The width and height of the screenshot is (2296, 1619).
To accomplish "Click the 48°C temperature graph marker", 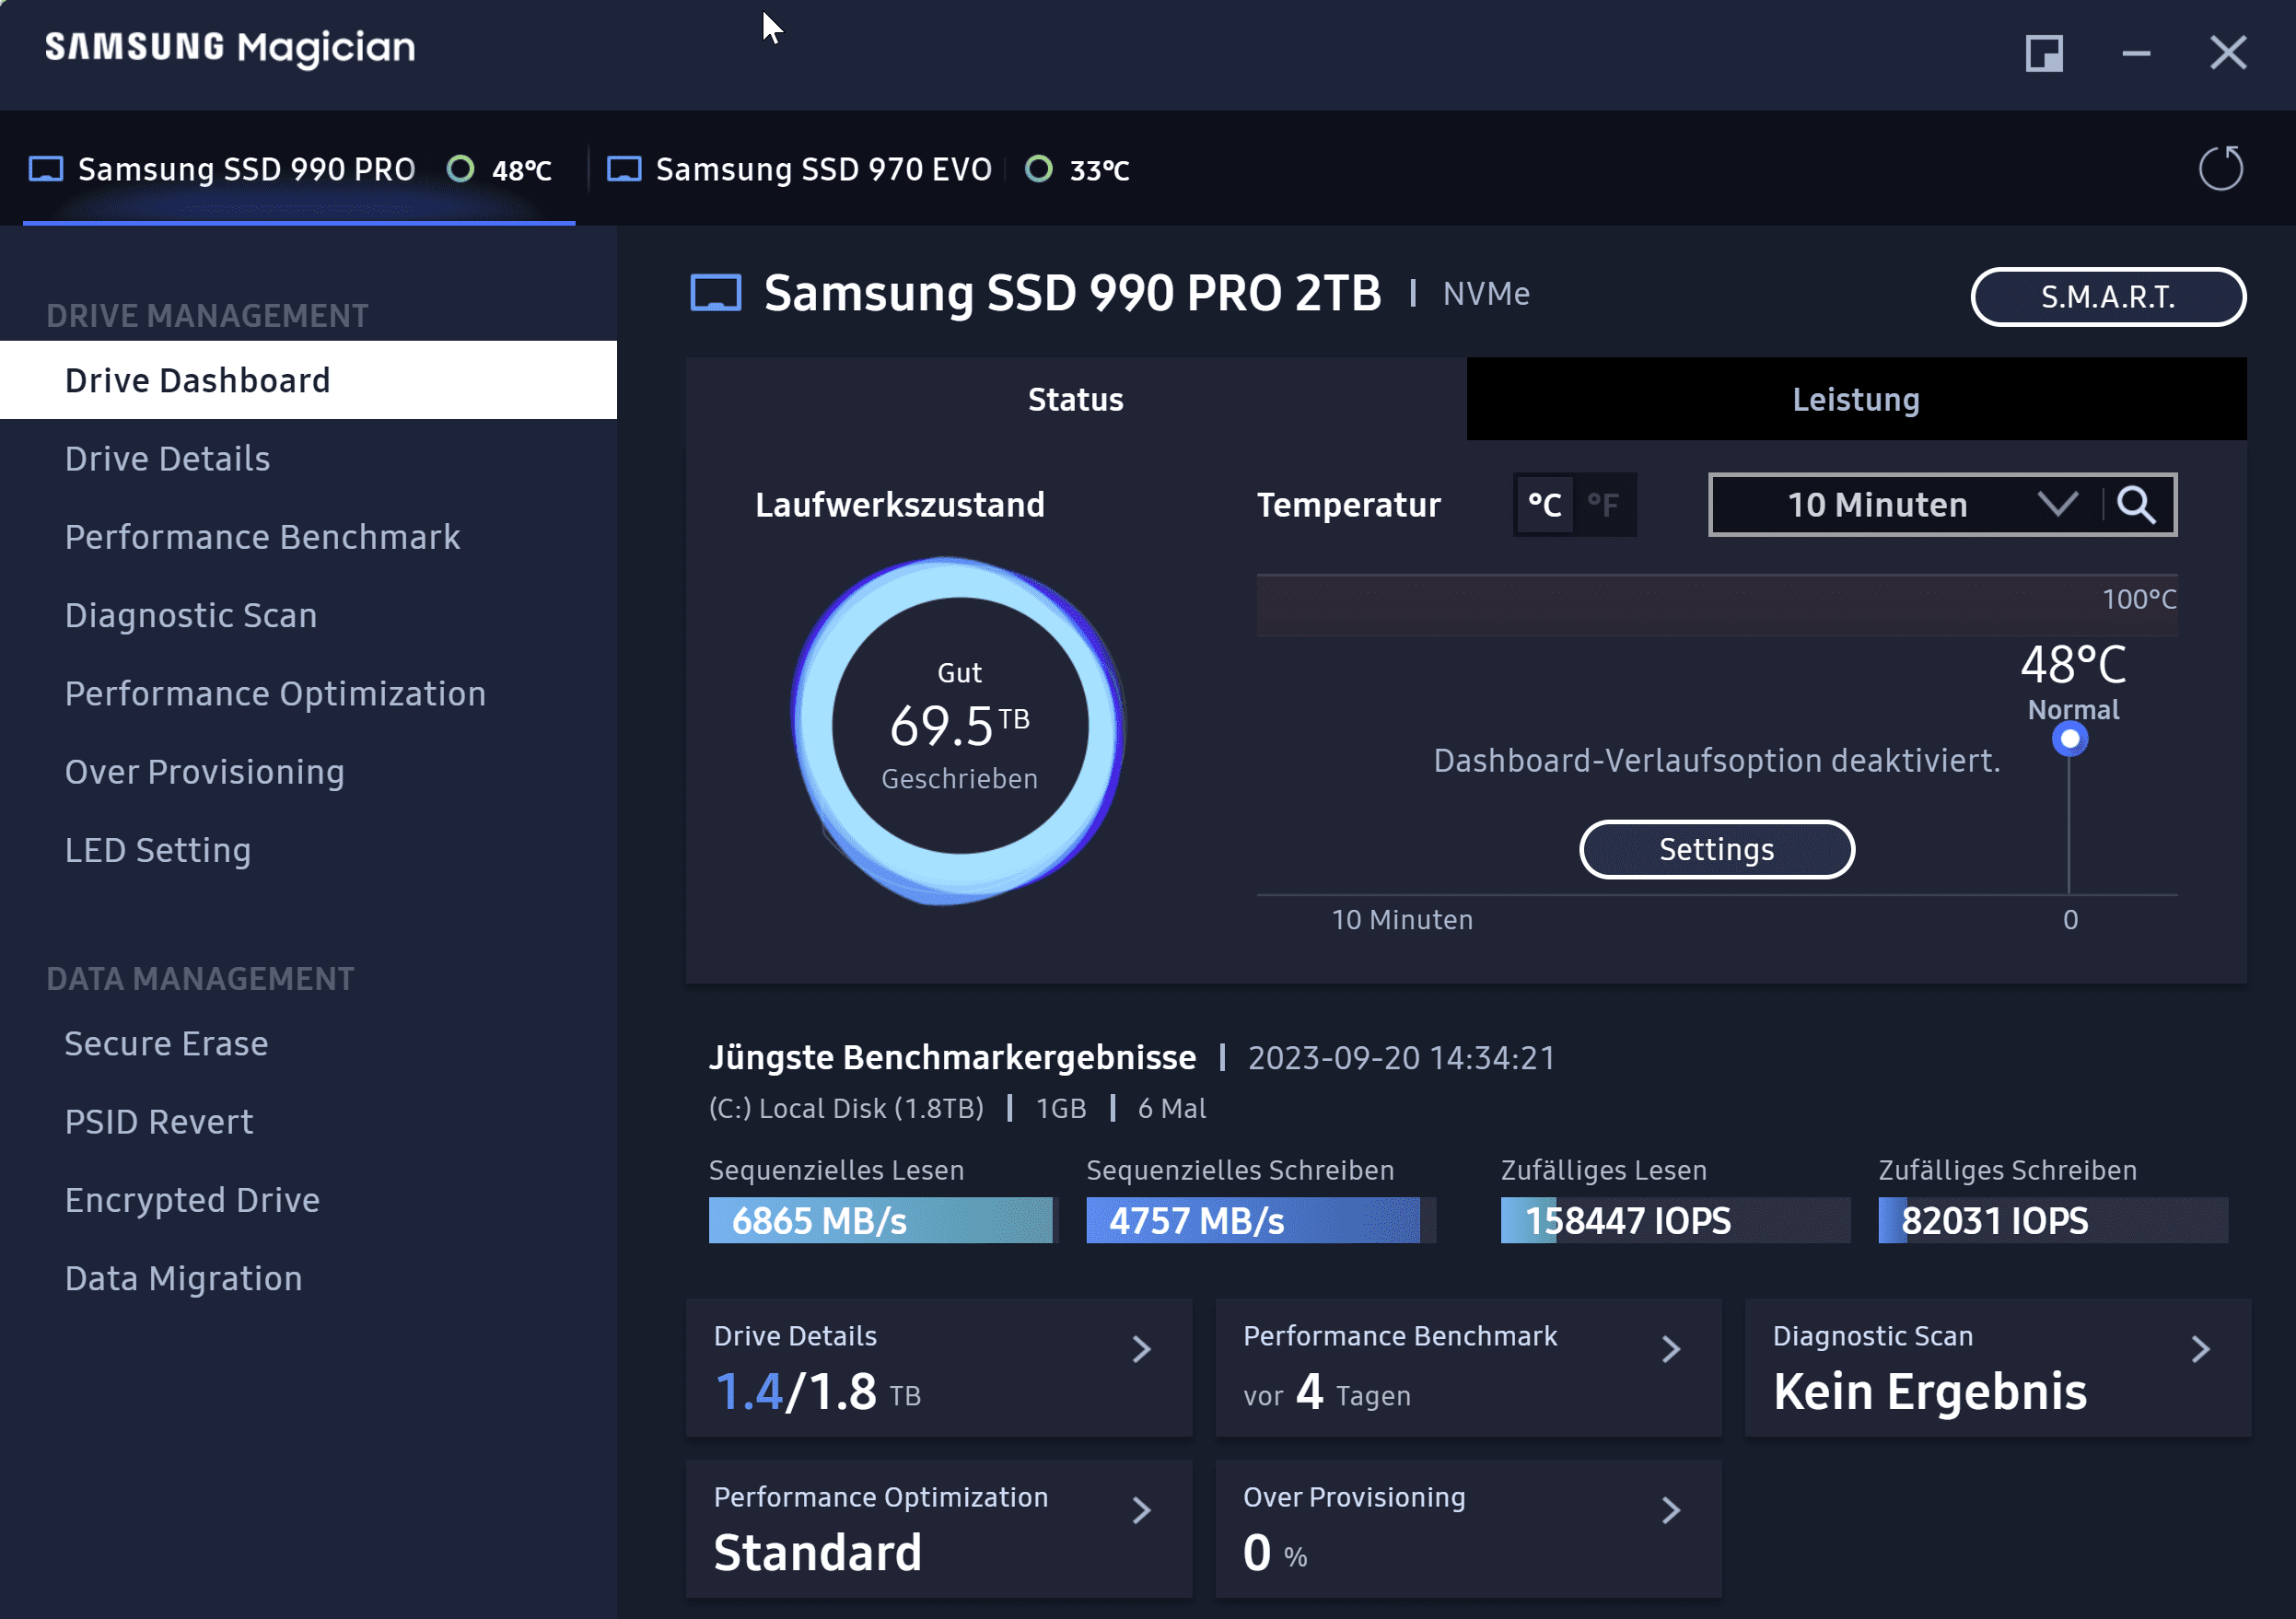I will pos(2069,739).
